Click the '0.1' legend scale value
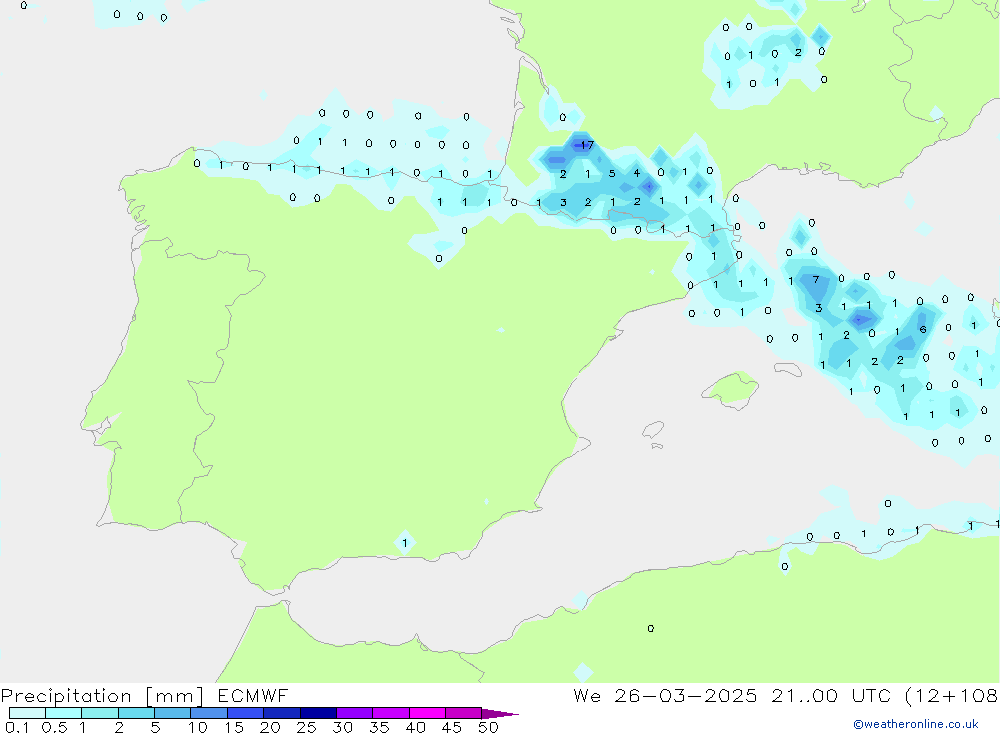This screenshot has width=1000, height=733. (x=17, y=727)
